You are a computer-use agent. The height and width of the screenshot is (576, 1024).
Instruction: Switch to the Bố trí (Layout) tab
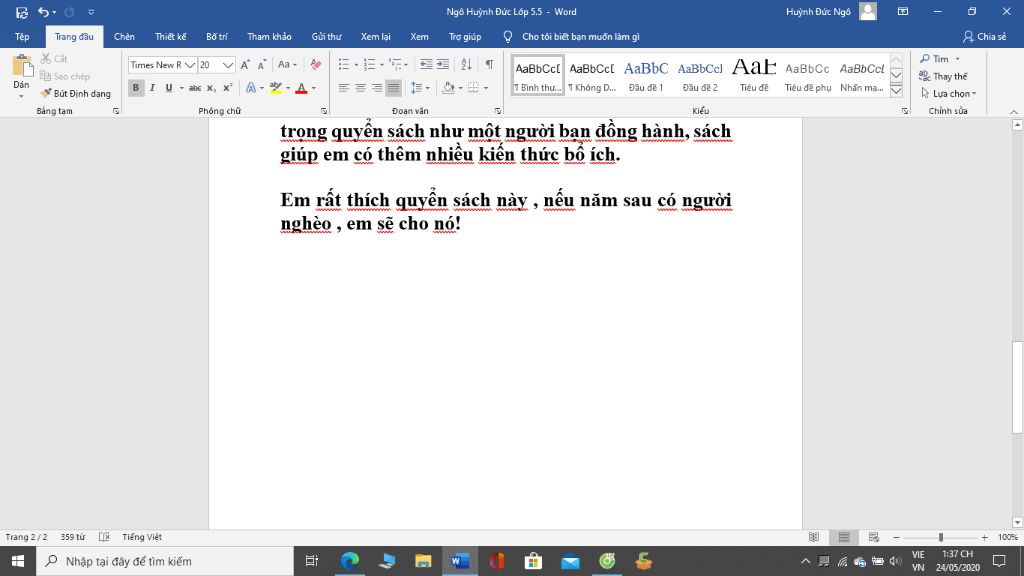pos(217,37)
